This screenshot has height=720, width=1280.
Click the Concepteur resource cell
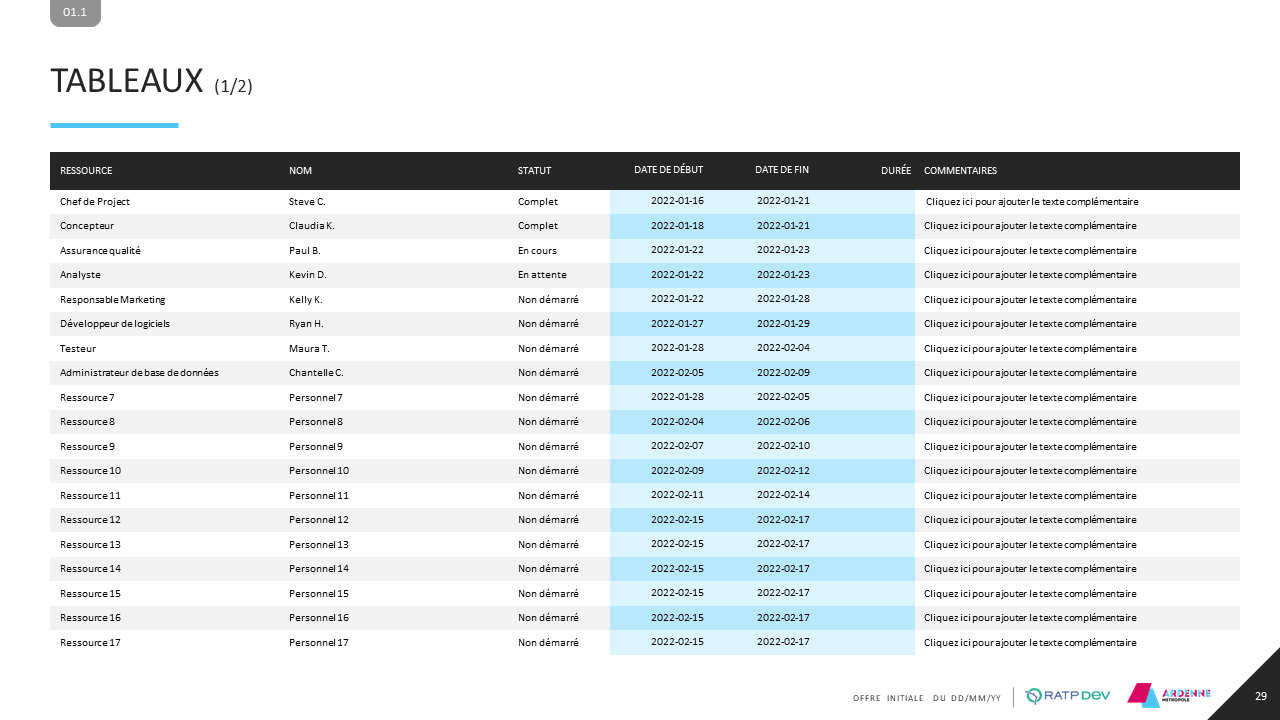pos(87,226)
